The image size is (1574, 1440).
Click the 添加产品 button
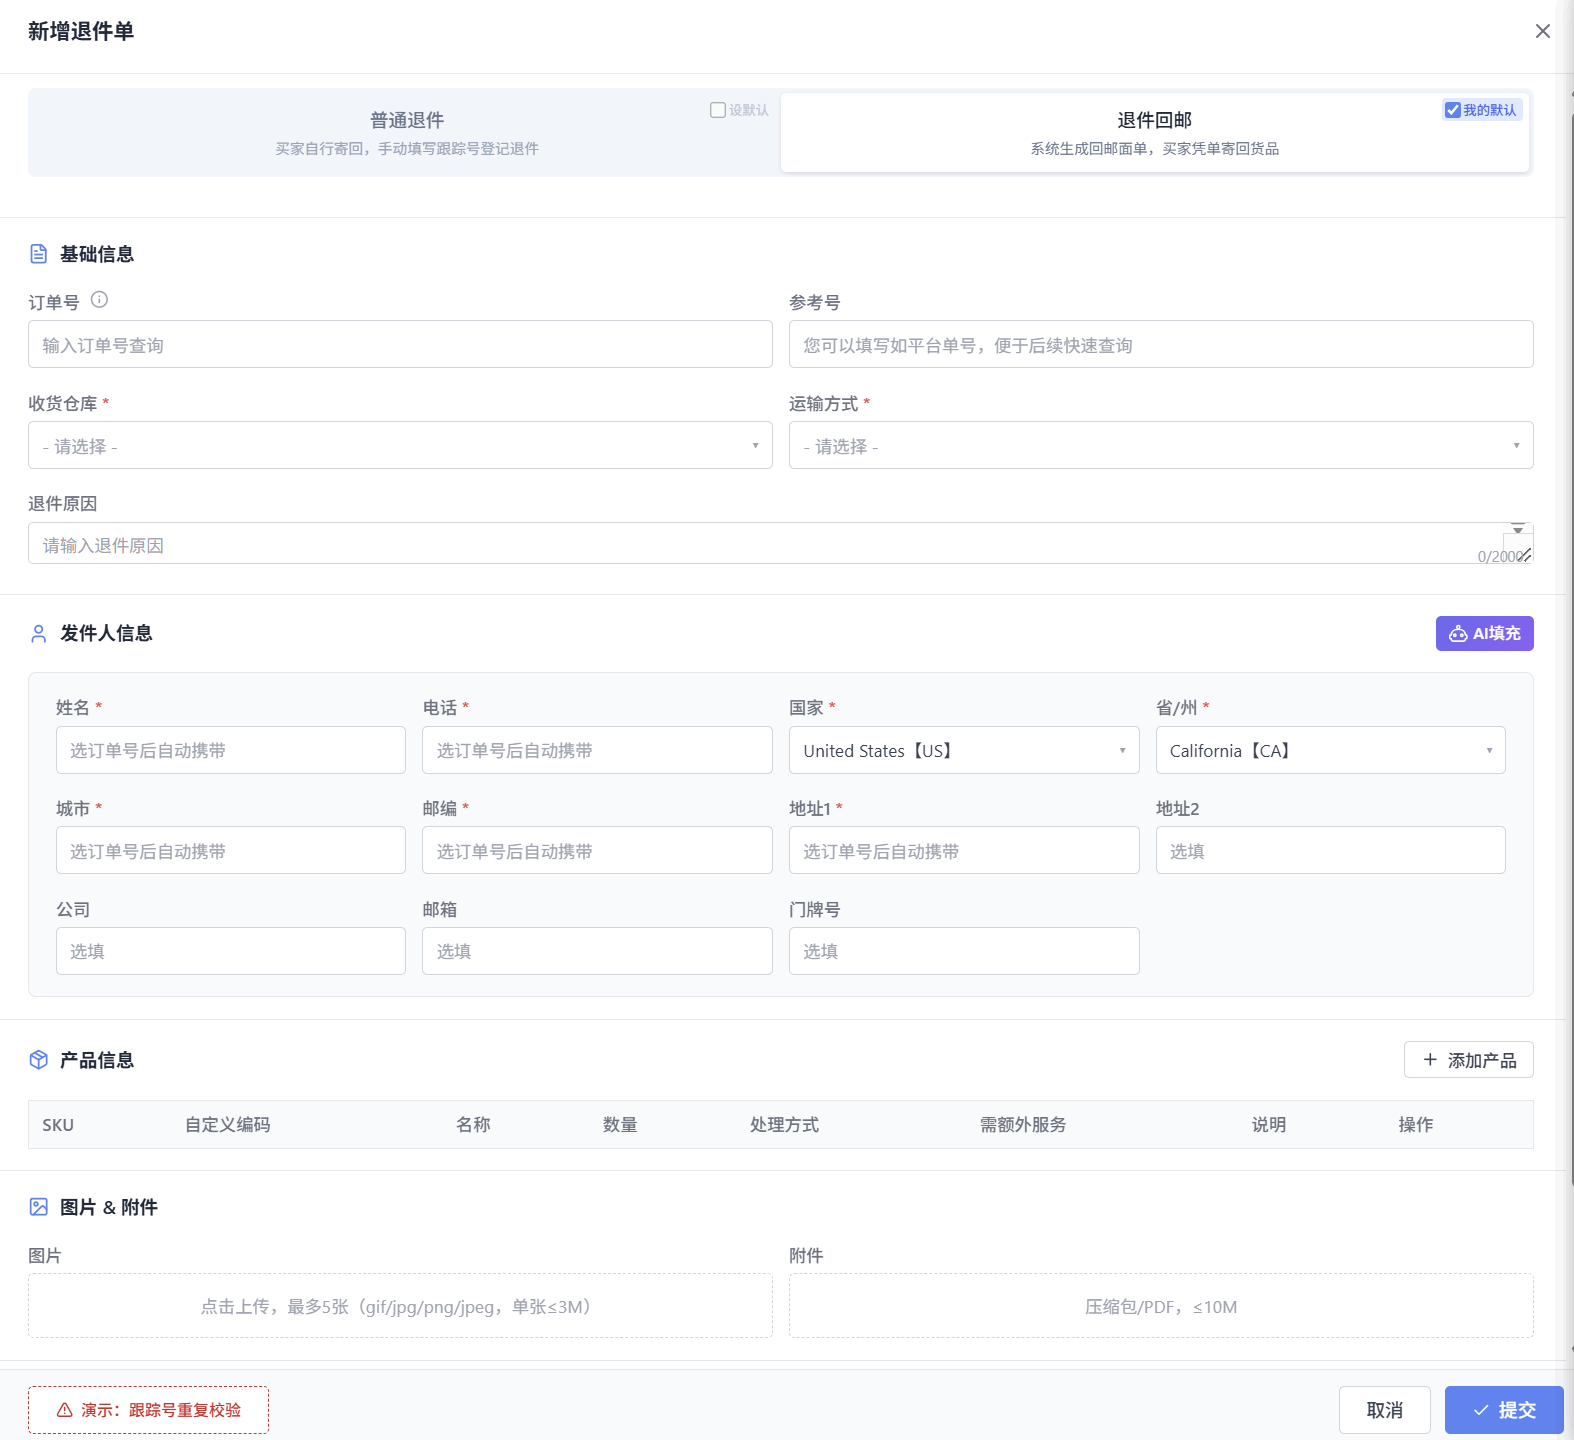[1469, 1060]
